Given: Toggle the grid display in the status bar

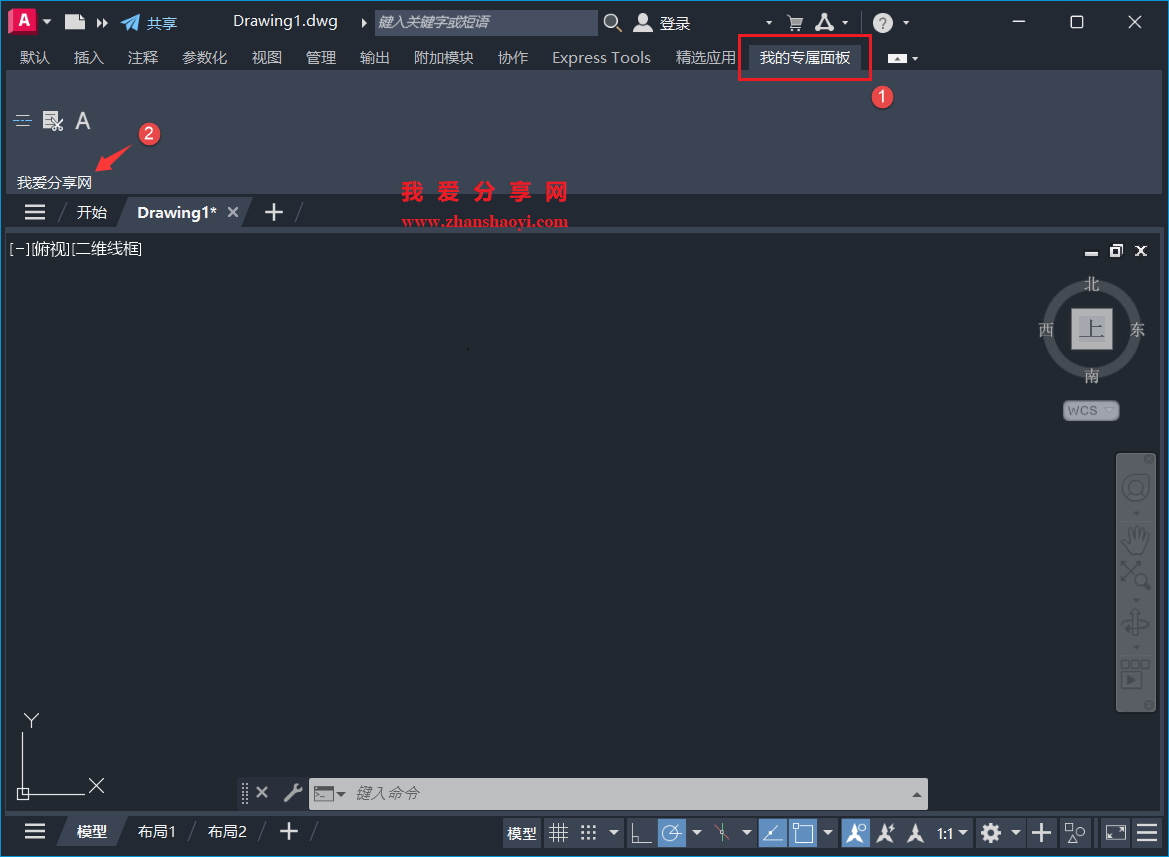Looking at the screenshot, I should pos(558,832).
